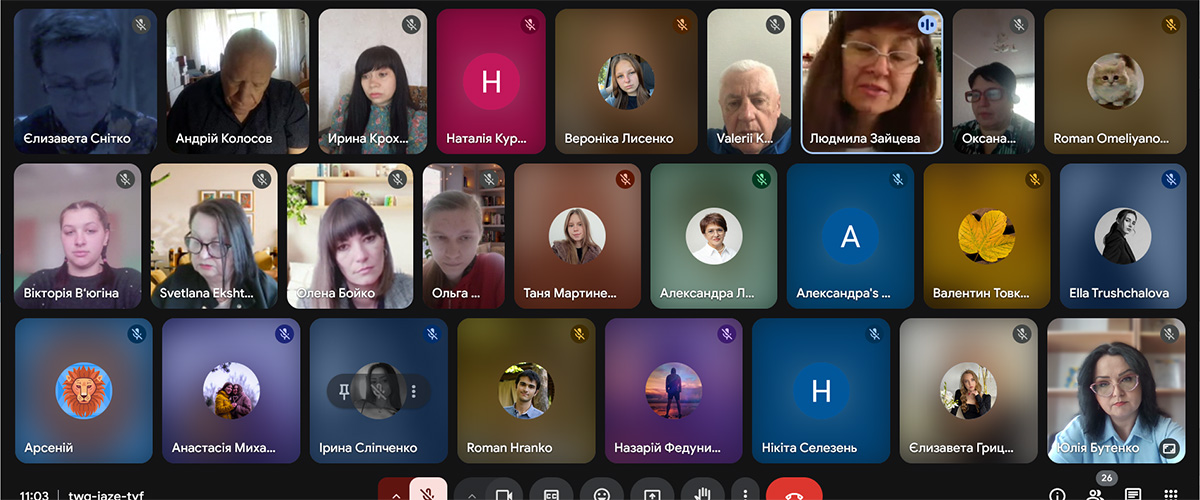Viewport: 1200px width, 500px height.
Task: Click muted mic icon on Нікіта Селезень tile
Action: 875,334
